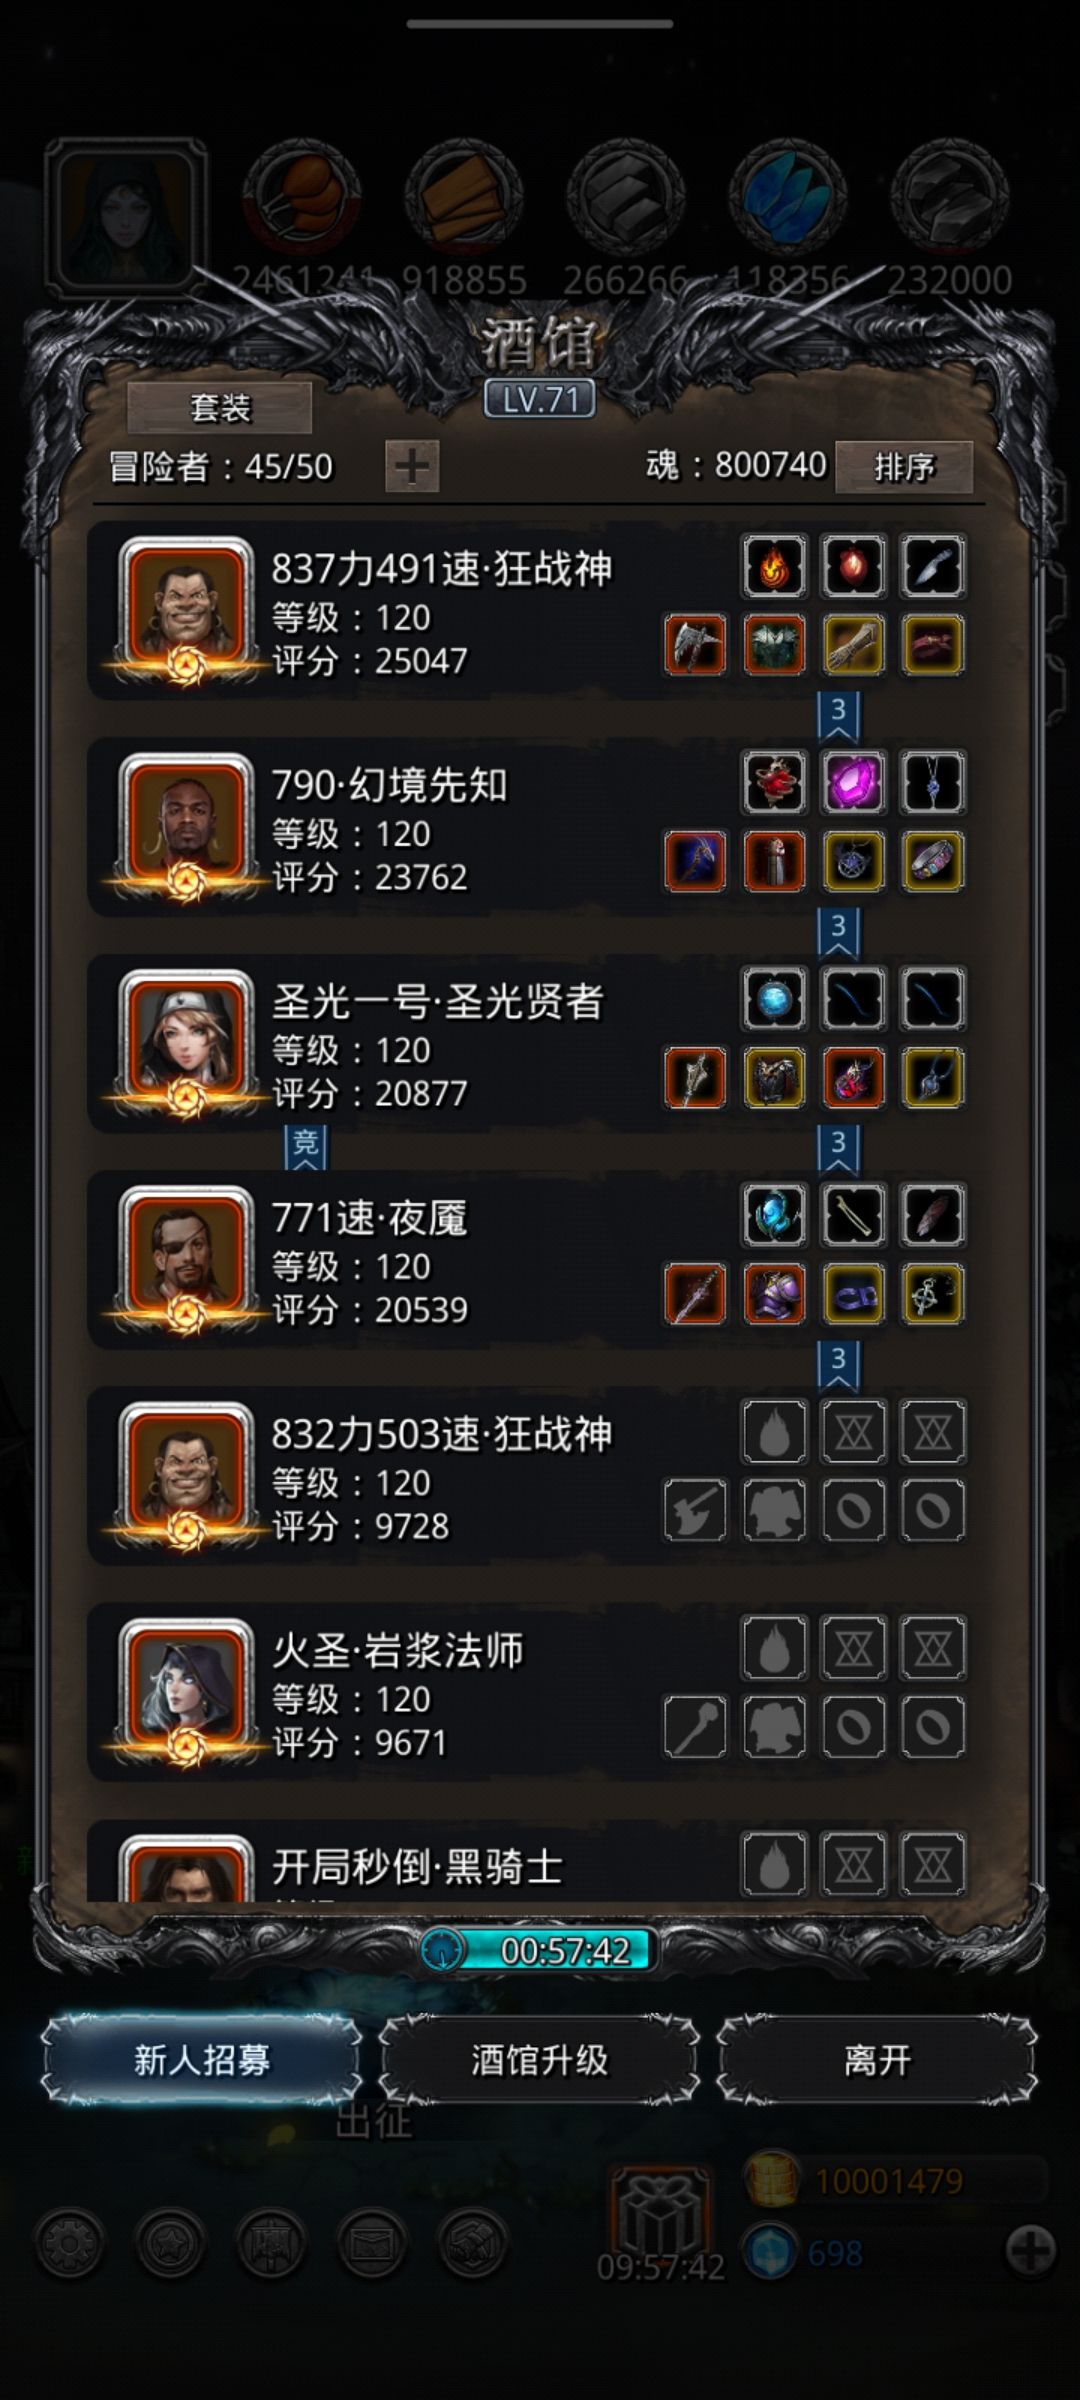Expand the set marker below 790·幻境先知
This screenshot has height=2400, width=1080.
pos(838,931)
